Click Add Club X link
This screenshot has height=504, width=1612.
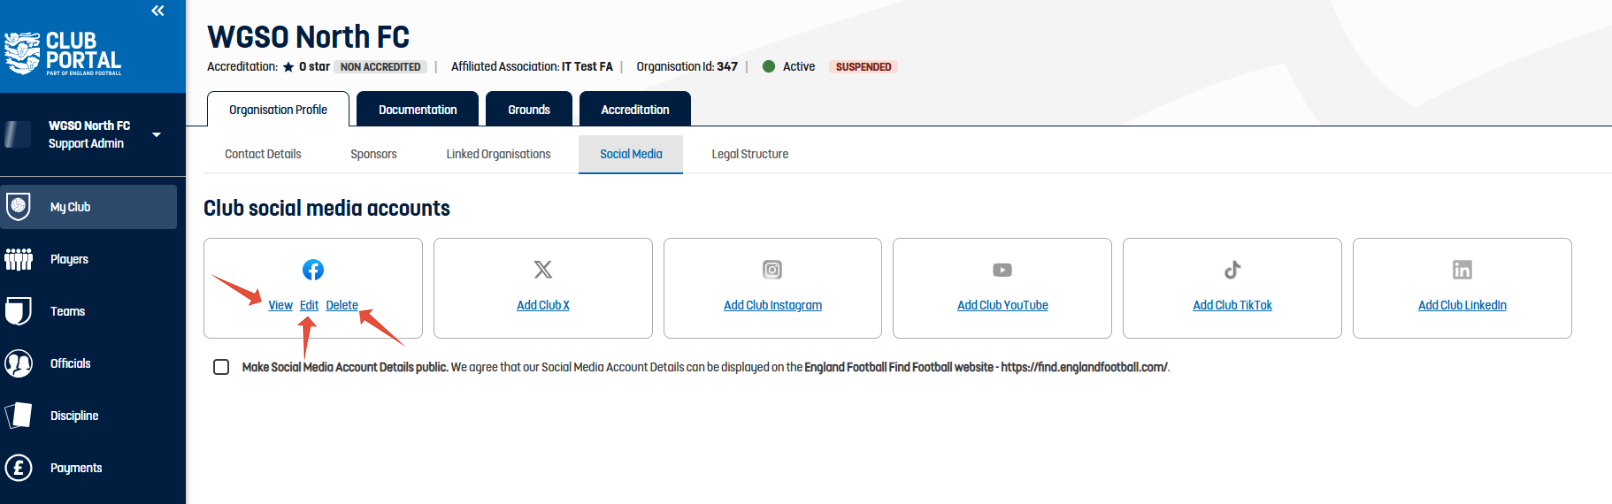[x=543, y=305]
